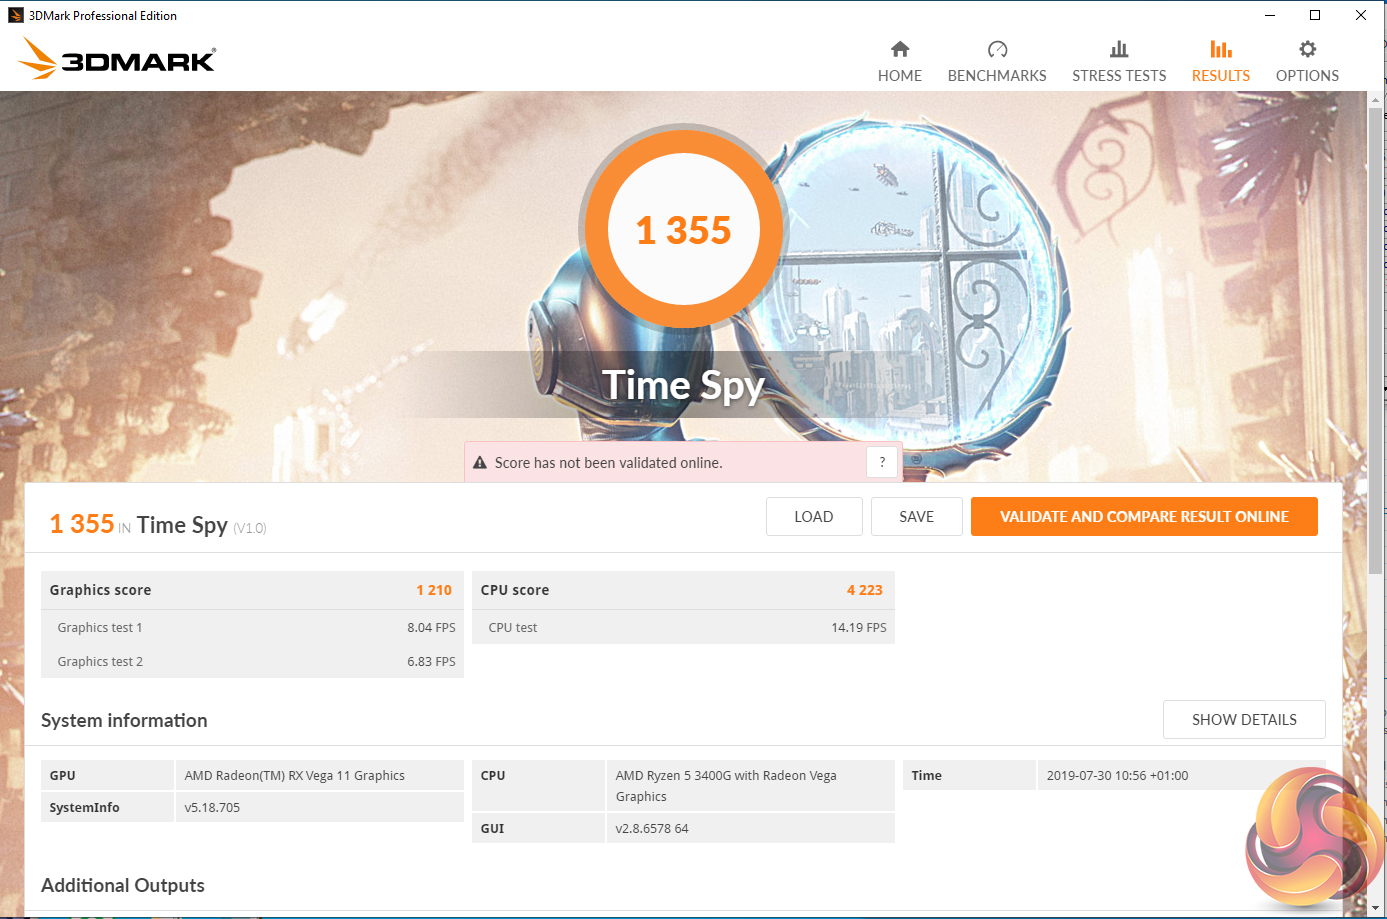Viewport: 1387px width, 919px height.
Task: Click the Benchmarks gauge icon
Action: point(997,49)
